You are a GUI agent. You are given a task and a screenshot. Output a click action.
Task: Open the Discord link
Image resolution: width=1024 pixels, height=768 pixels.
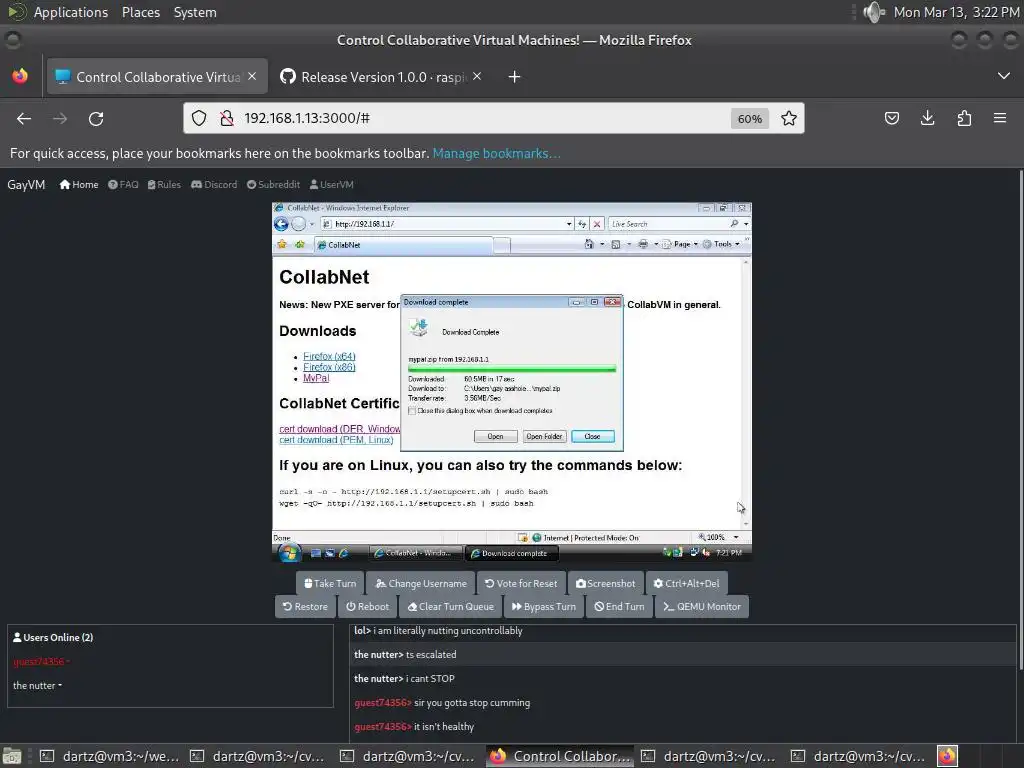click(214, 185)
